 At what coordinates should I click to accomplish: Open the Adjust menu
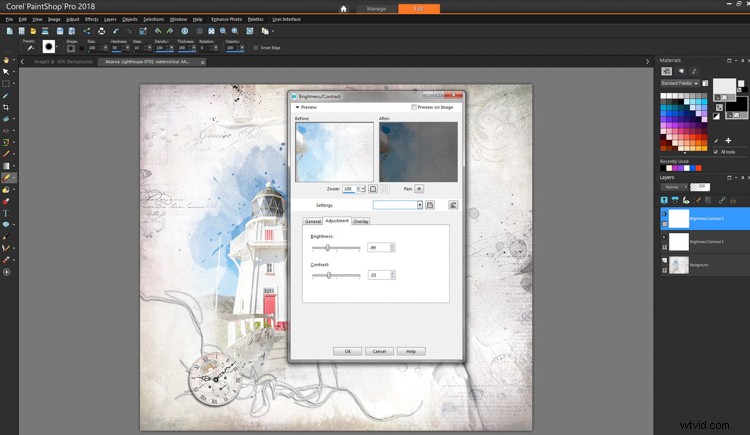(x=72, y=19)
